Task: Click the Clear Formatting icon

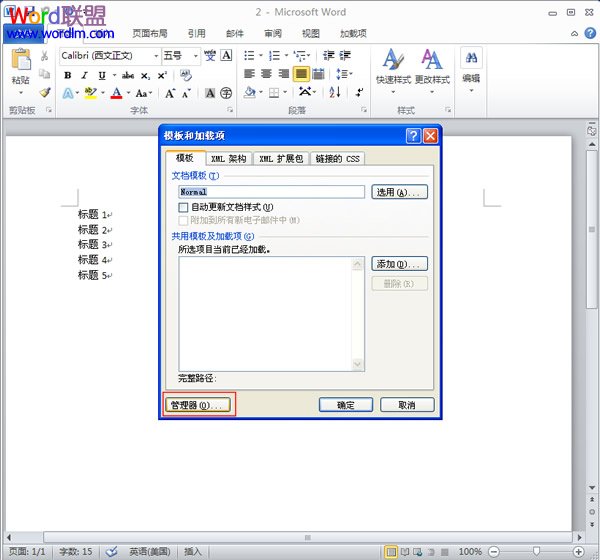Action: 186,75
